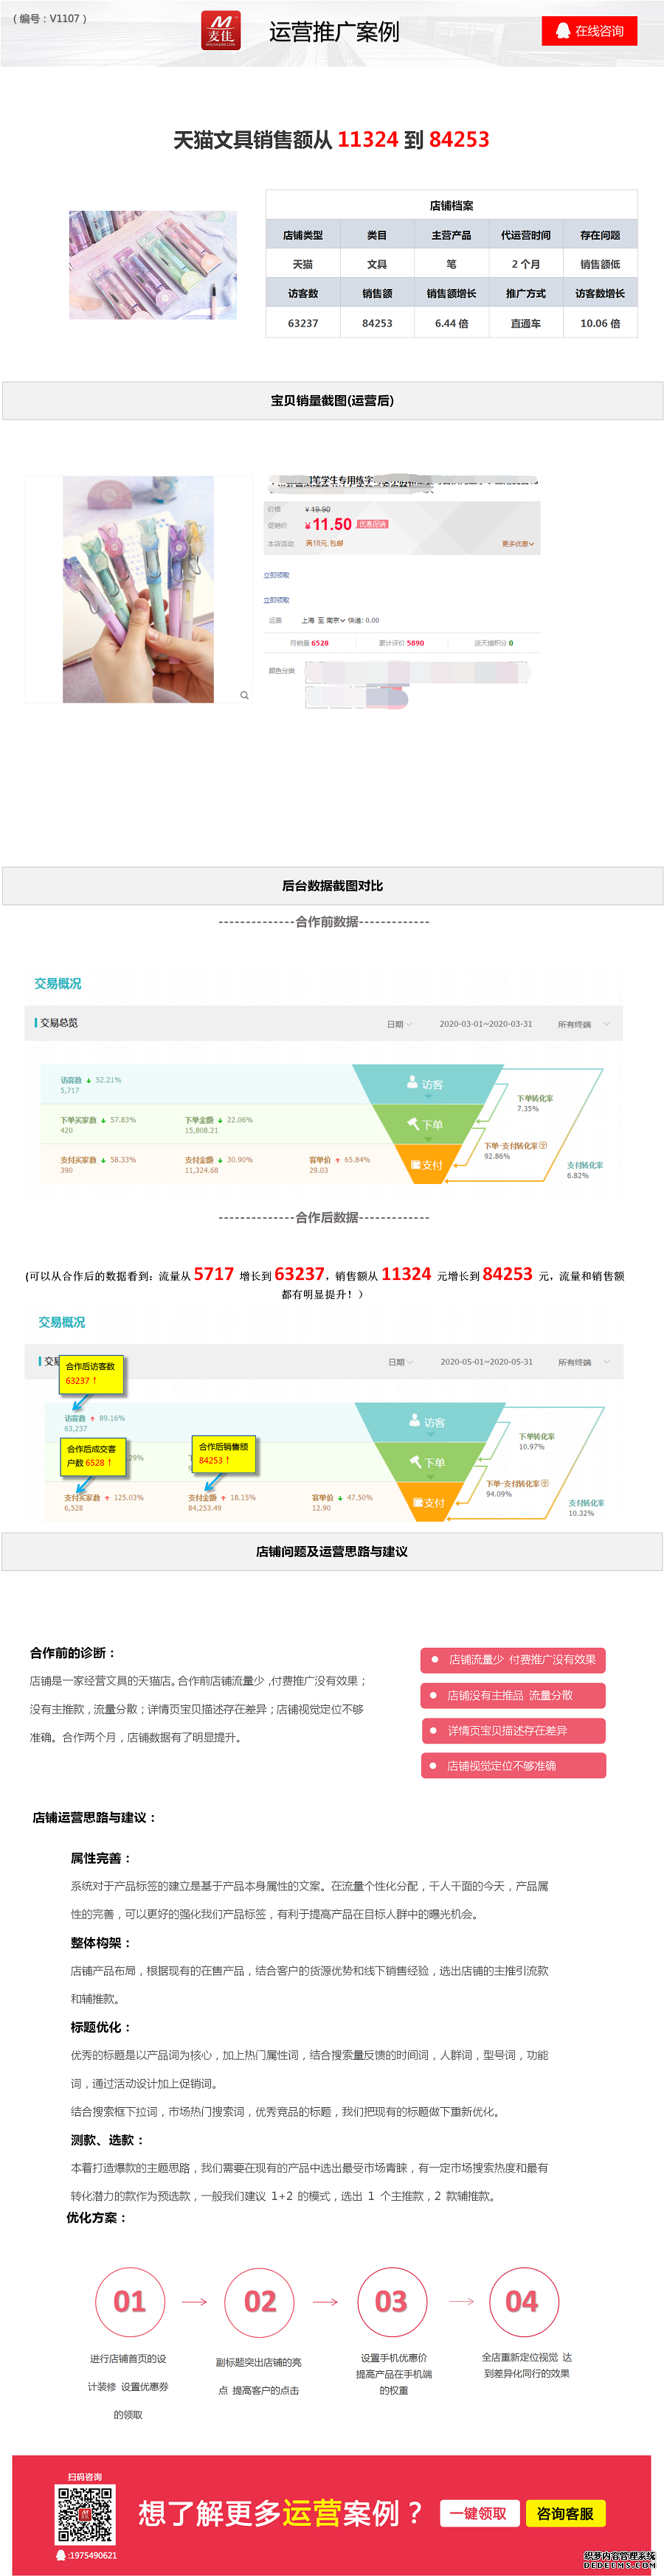Click the QQ number 1975490621
Image resolution: width=664 pixels, height=2576 pixels.
click(x=93, y=2556)
